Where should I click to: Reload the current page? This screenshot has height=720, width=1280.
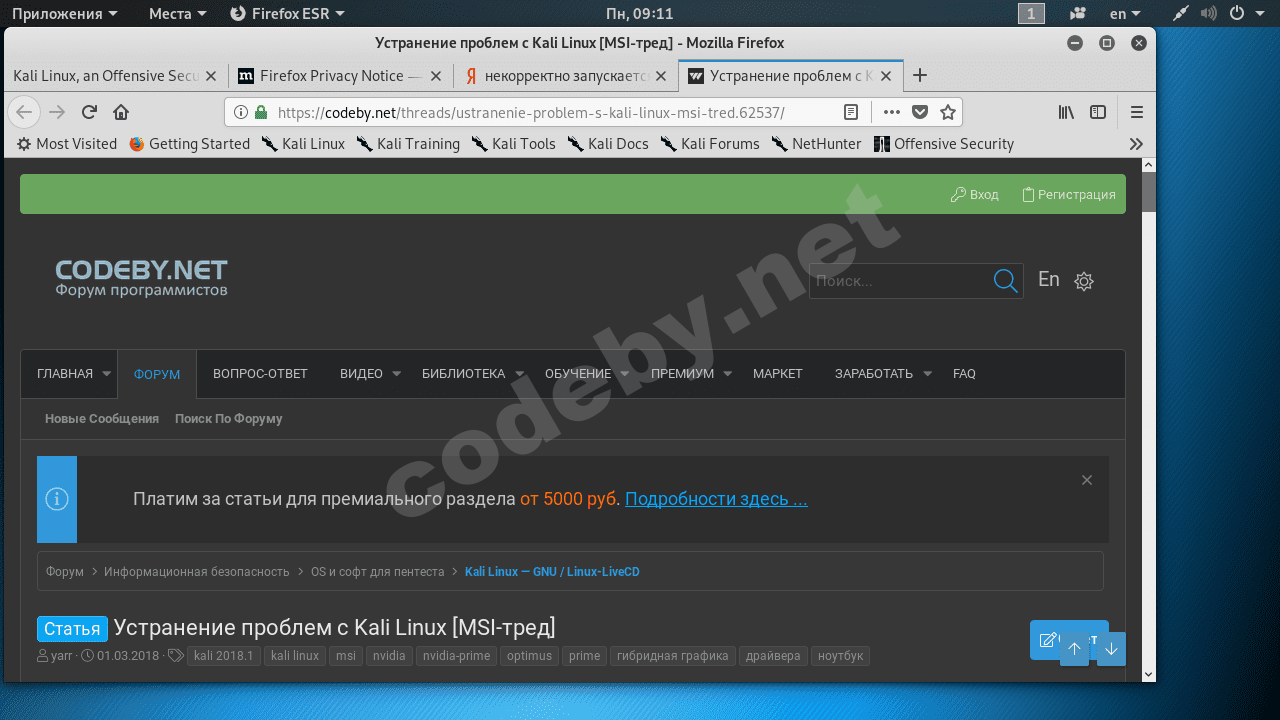point(89,112)
